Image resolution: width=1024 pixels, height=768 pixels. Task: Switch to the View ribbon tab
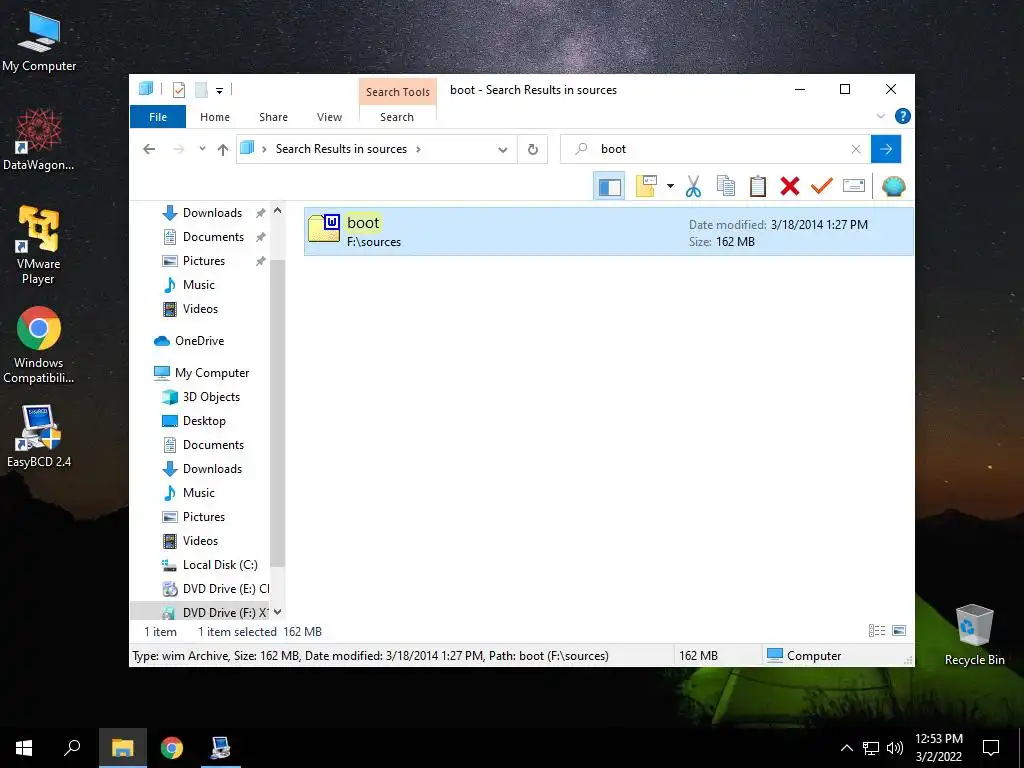tap(329, 117)
